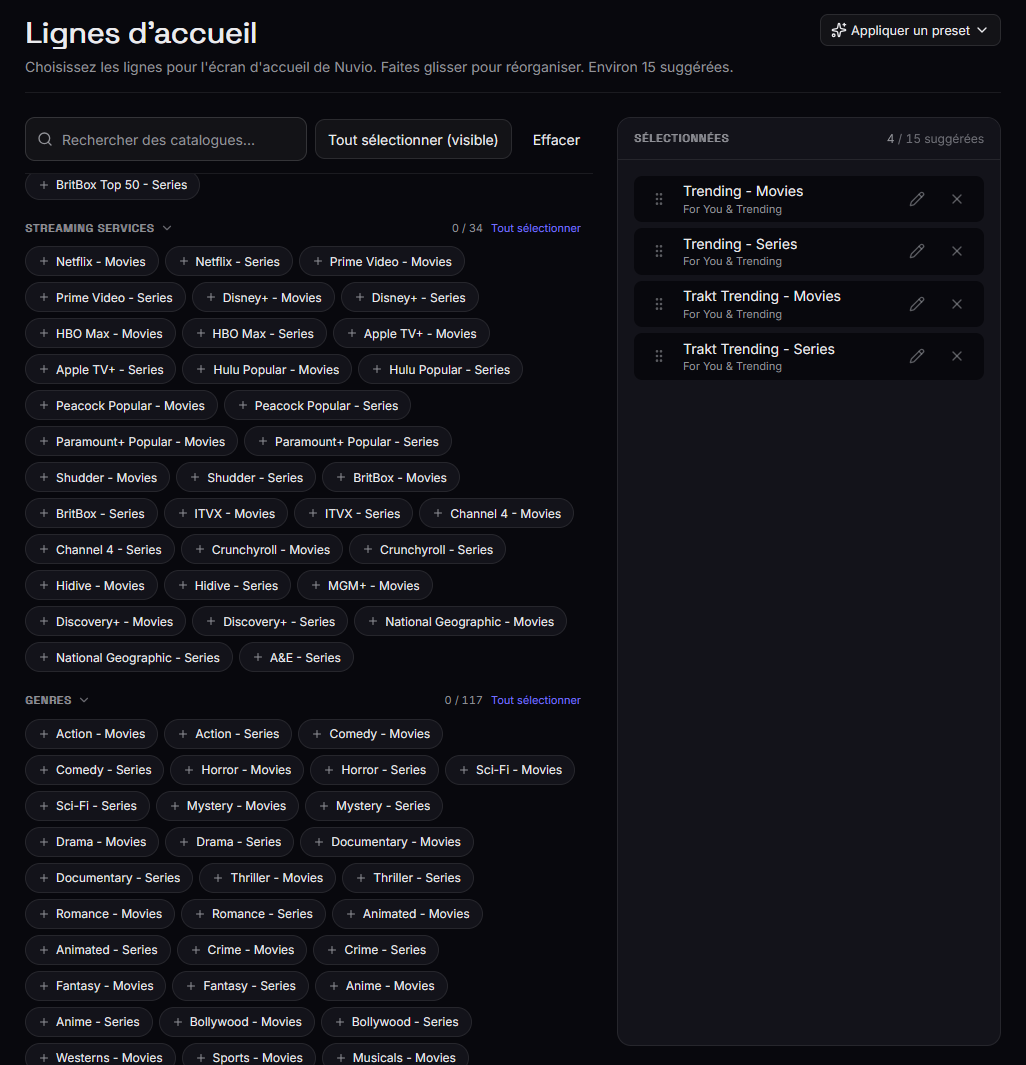
Task: Add Disney+ - Series catalog
Action: [409, 297]
